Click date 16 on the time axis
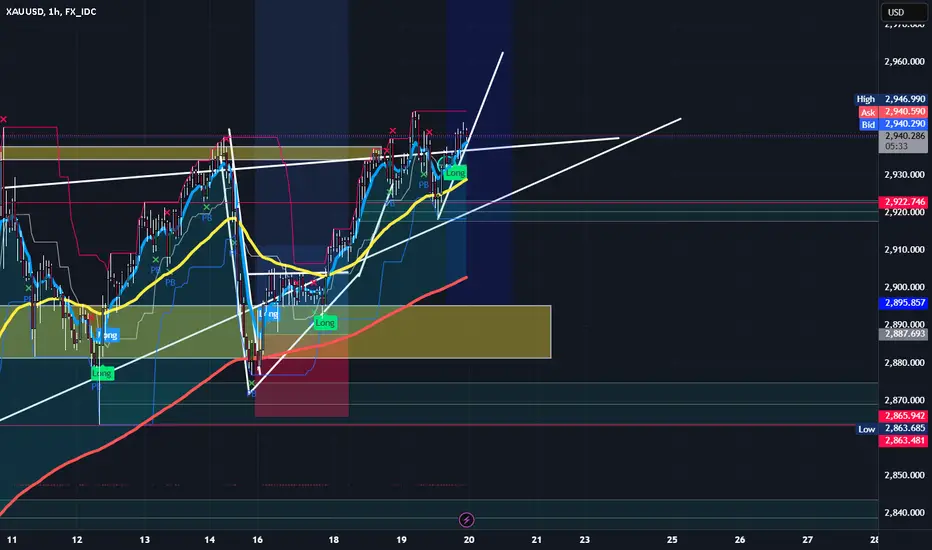 (x=257, y=540)
